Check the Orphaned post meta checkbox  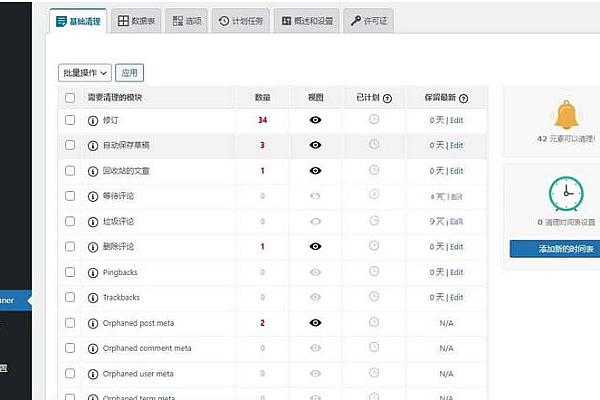point(70,323)
